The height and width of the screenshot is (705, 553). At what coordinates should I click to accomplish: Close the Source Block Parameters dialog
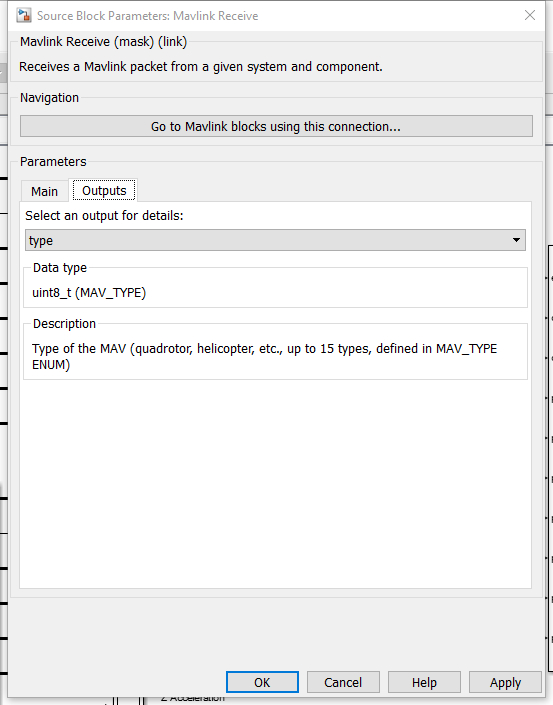coord(530,15)
